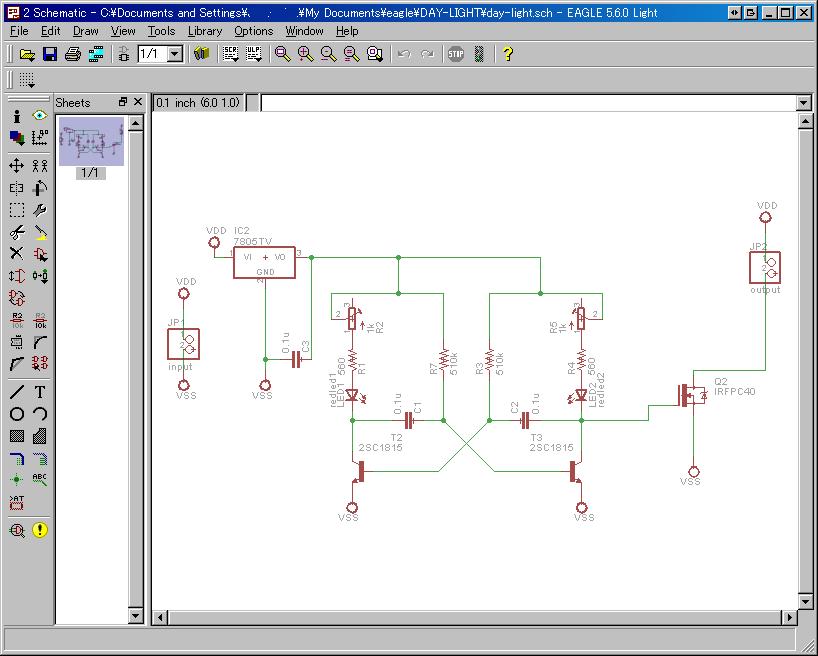
Task: Open the sheet selector 1/1 dropdown
Action: click(175, 54)
